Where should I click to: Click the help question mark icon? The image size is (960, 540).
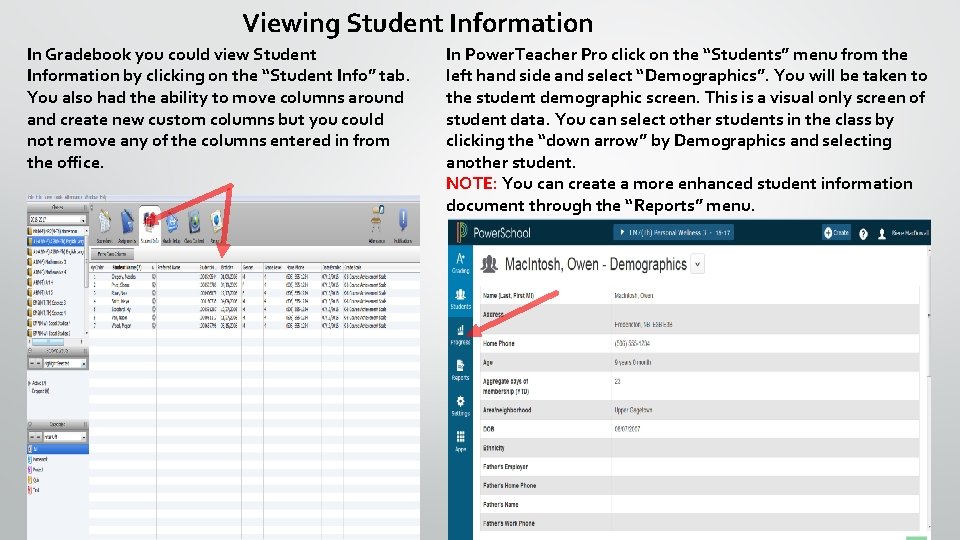coord(863,233)
